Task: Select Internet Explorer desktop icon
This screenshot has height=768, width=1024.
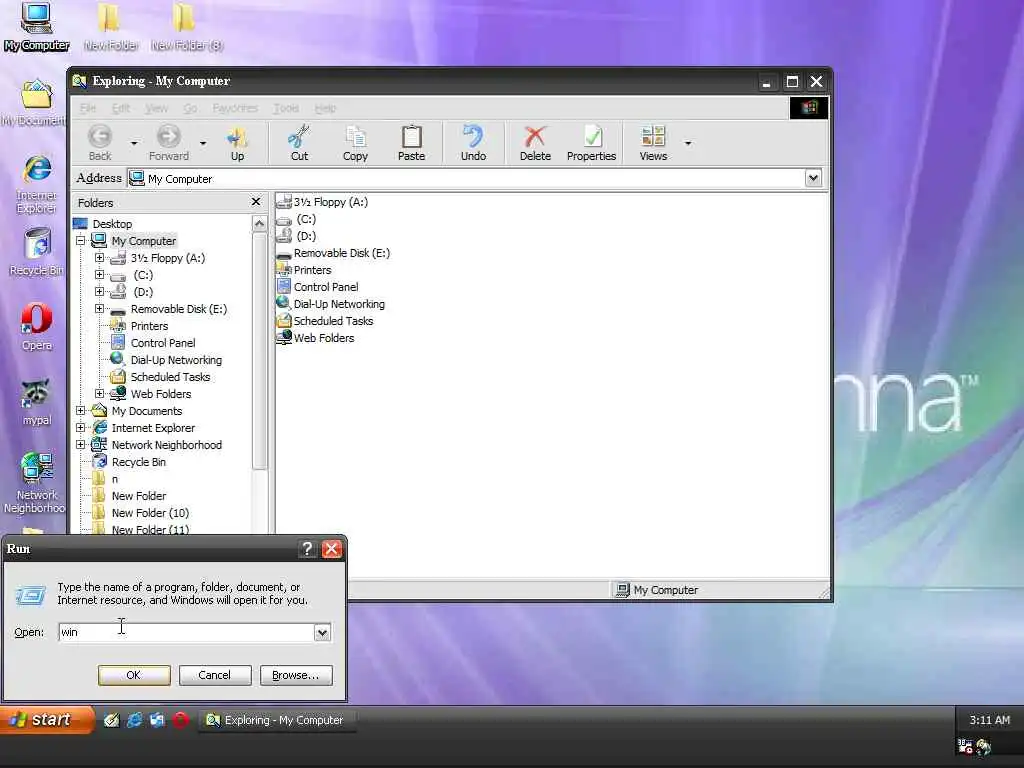Action: coord(37,184)
